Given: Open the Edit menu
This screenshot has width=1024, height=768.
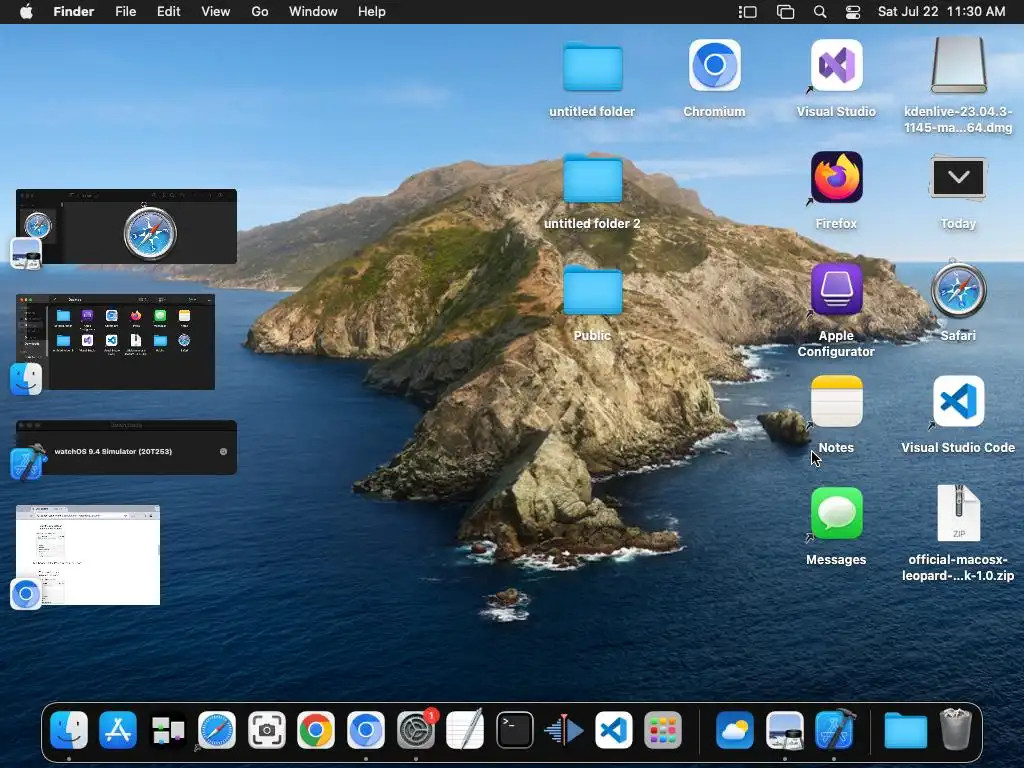Looking at the screenshot, I should coord(168,12).
